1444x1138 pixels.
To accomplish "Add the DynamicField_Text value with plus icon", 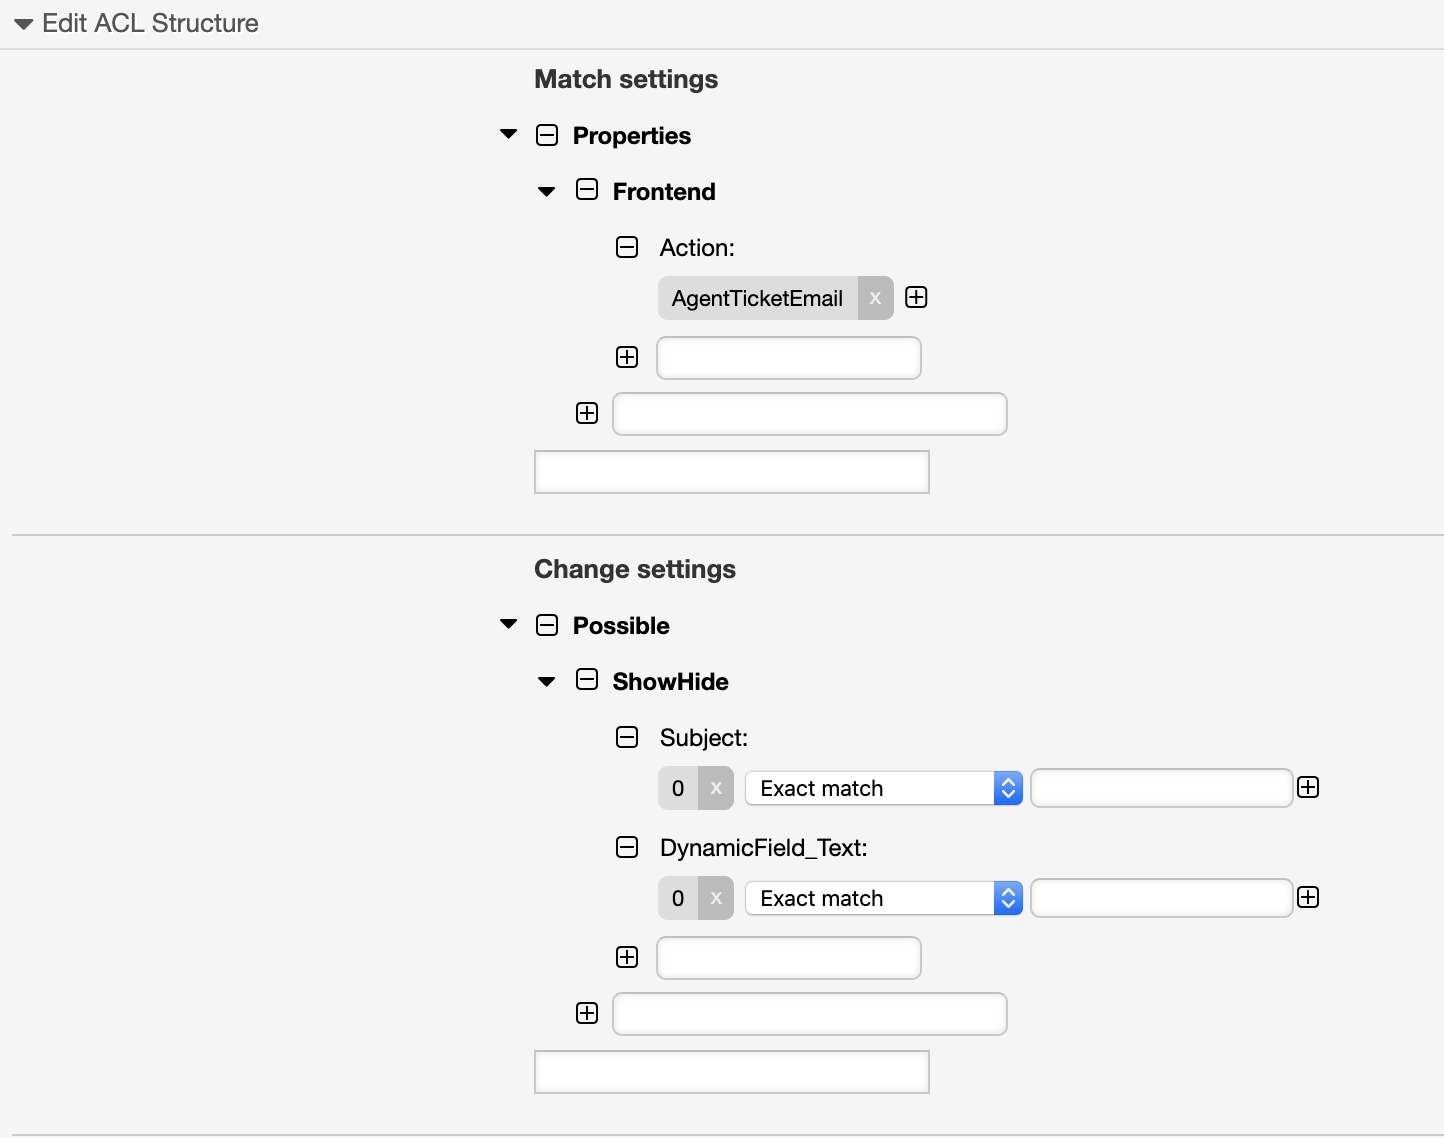I will [x=1308, y=897].
